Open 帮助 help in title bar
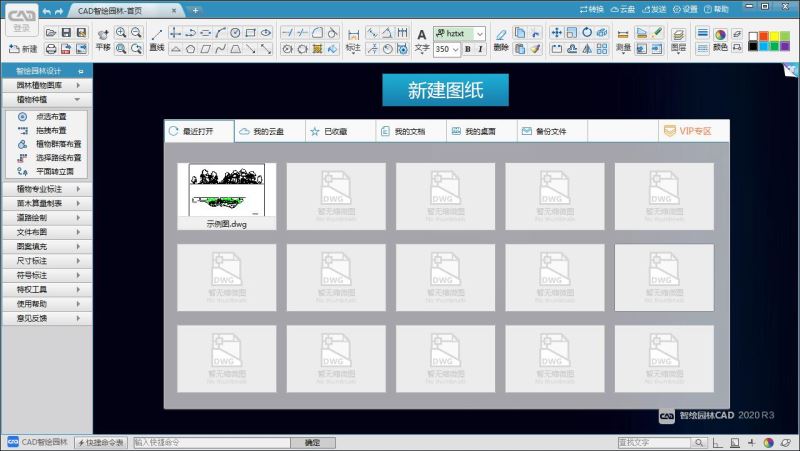Image resolution: width=800 pixels, height=451 pixels. point(716,9)
